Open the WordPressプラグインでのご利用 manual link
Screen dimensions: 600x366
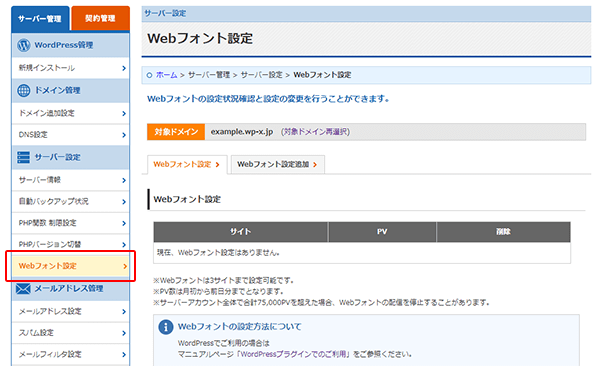(293, 354)
